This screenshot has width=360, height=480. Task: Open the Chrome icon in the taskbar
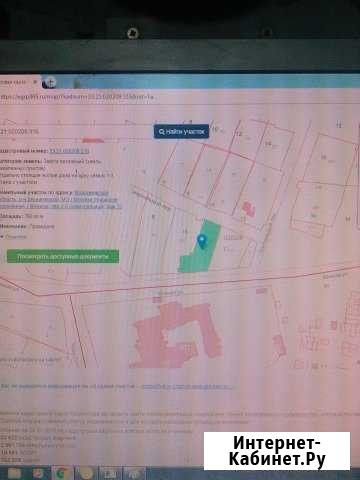61,474
